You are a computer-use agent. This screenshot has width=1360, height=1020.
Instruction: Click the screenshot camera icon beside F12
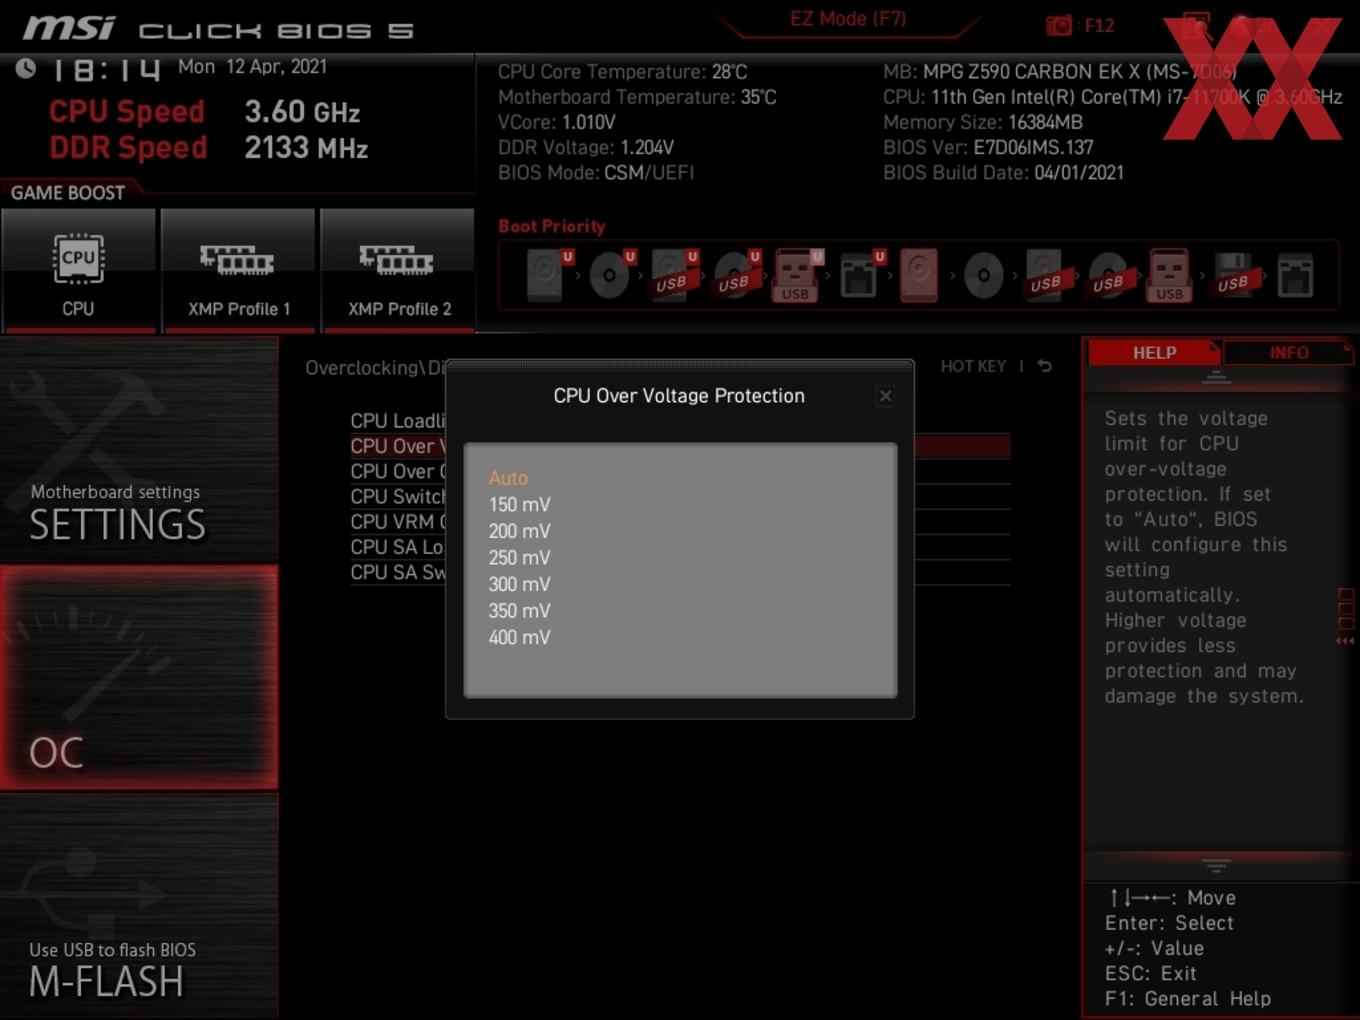tap(1058, 25)
